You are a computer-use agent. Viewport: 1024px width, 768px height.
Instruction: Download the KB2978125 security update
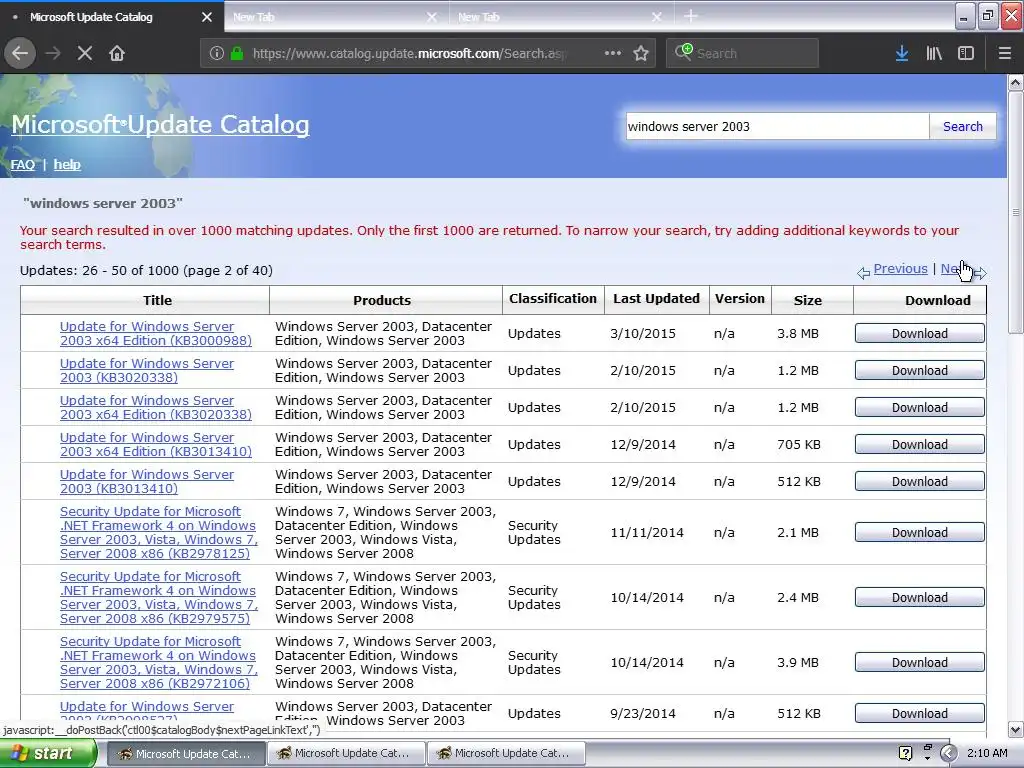(x=920, y=533)
